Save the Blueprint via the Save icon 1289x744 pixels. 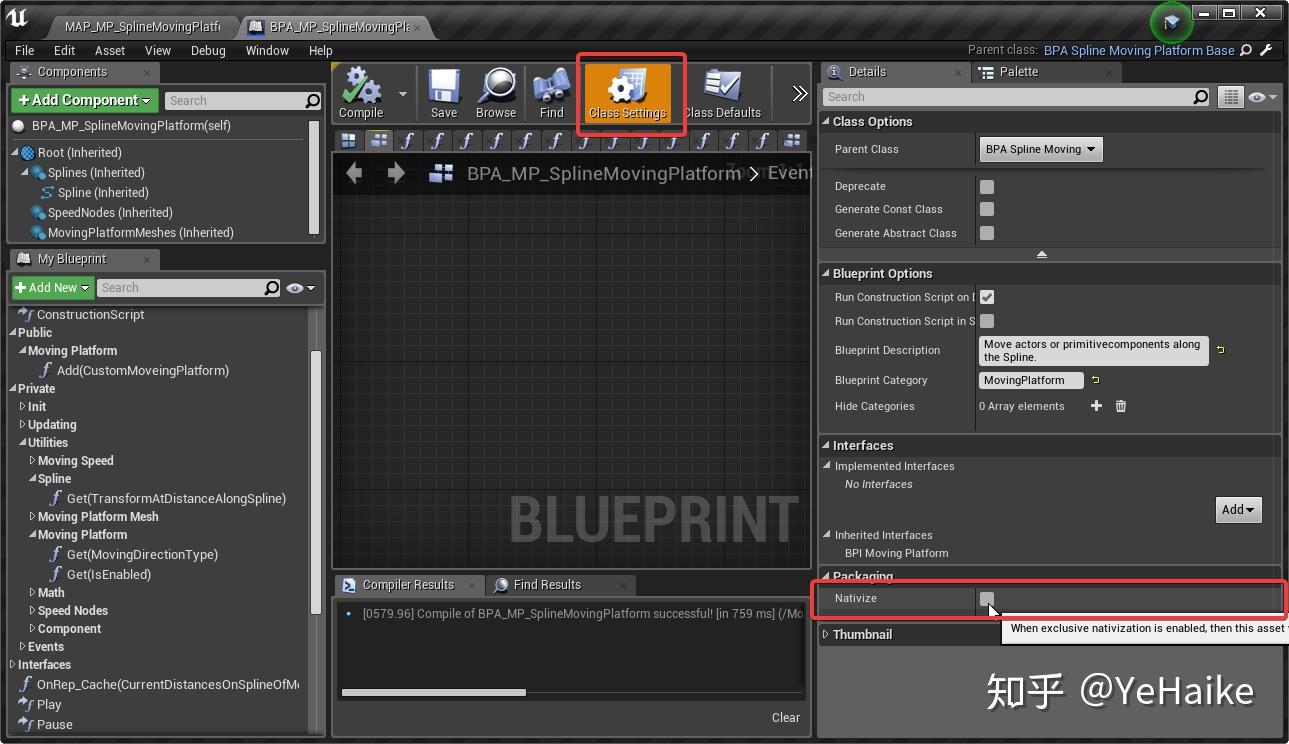point(443,92)
